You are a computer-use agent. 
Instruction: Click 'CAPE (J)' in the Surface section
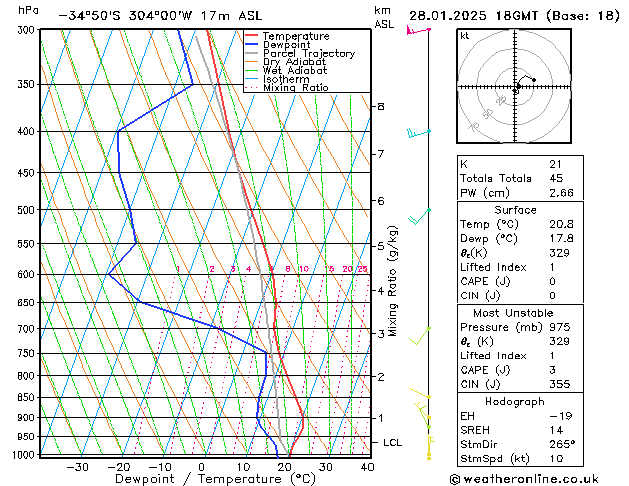(x=485, y=281)
